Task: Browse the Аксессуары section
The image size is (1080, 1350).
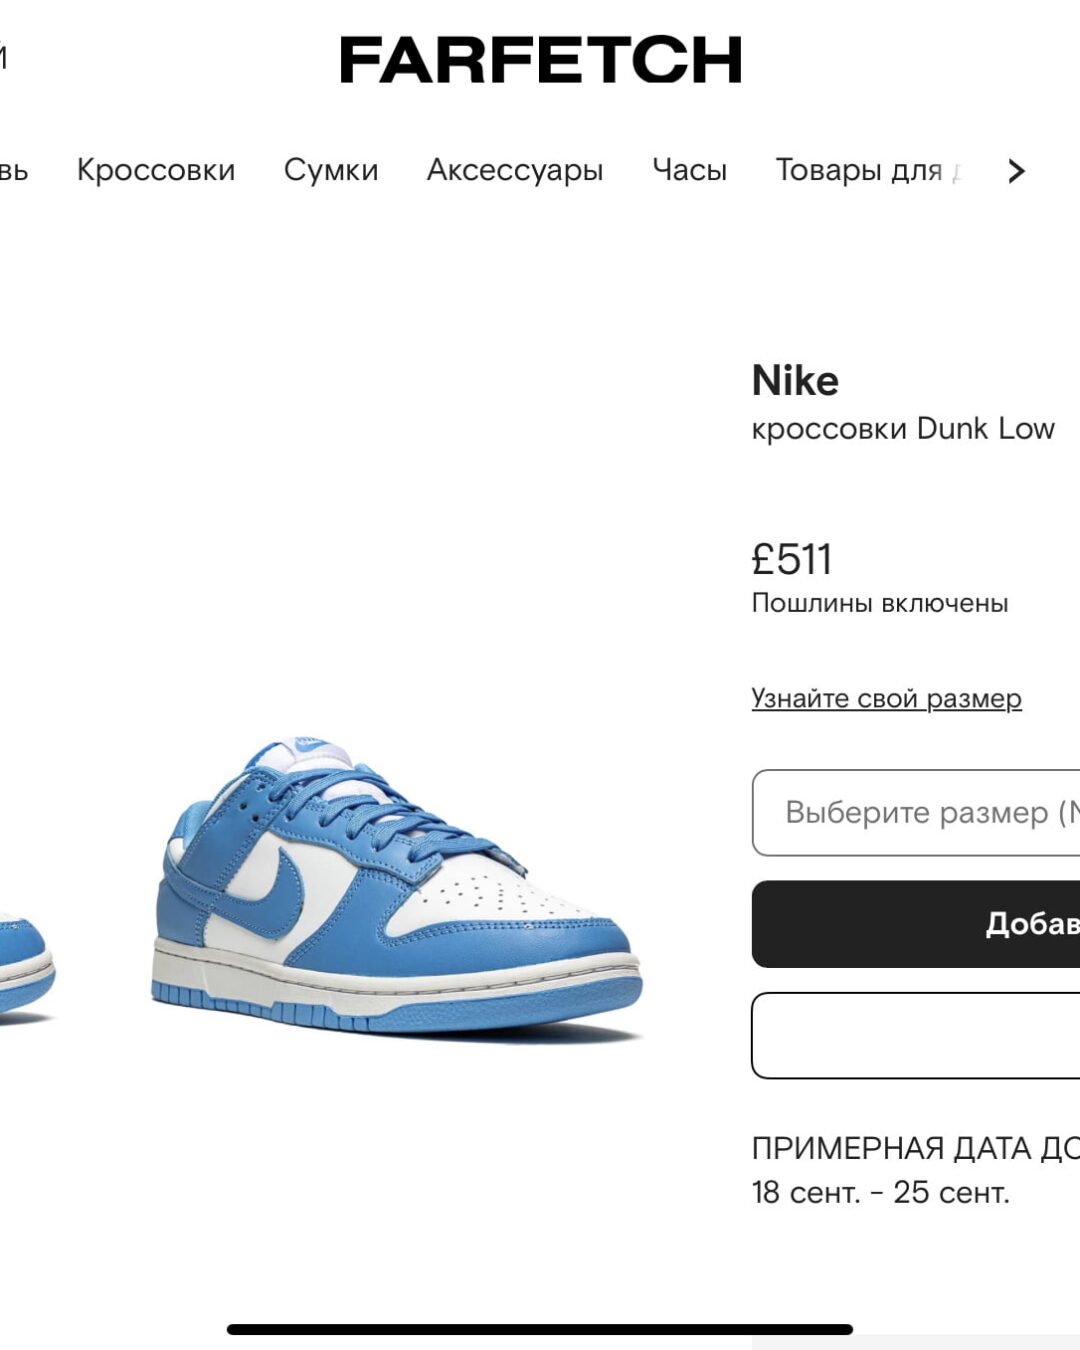Action: click(x=515, y=169)
